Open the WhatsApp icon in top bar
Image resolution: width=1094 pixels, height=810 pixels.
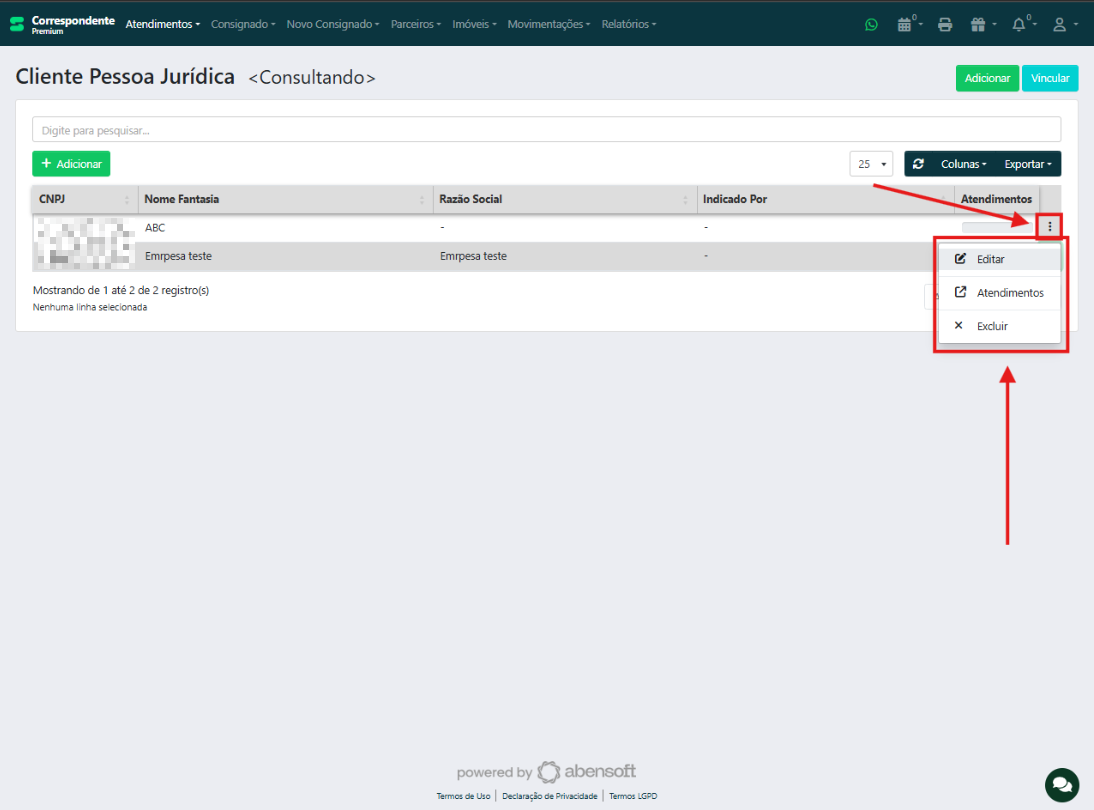[871, 25]
